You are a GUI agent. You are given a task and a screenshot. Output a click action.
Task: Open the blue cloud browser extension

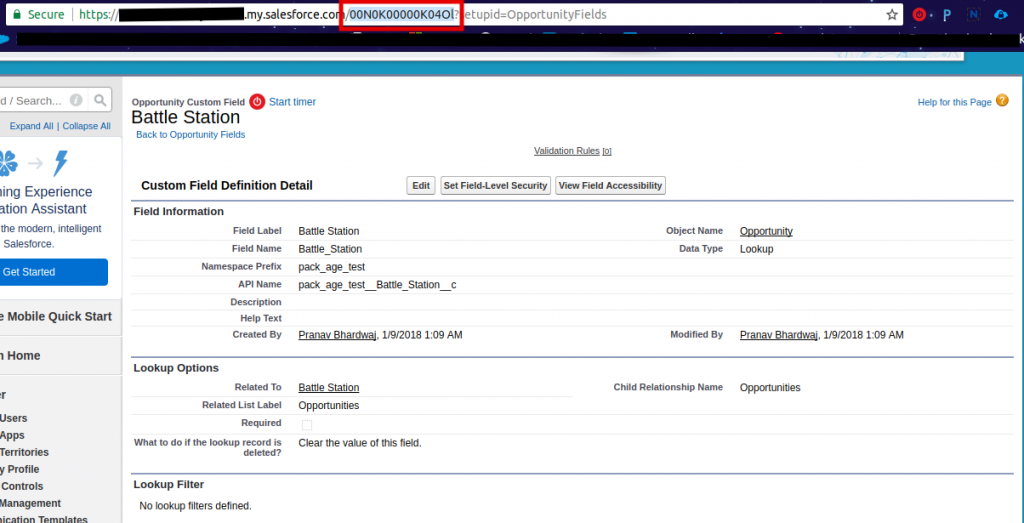coord(1003,15)
